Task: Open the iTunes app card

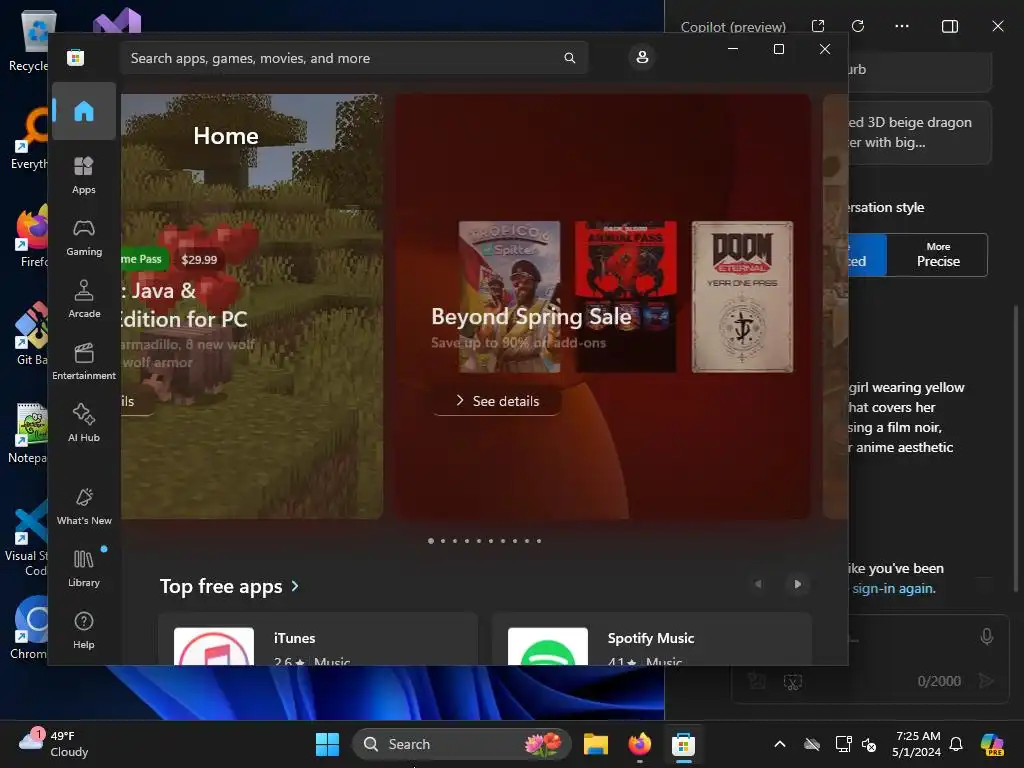Action: click(x=318, y=640)
